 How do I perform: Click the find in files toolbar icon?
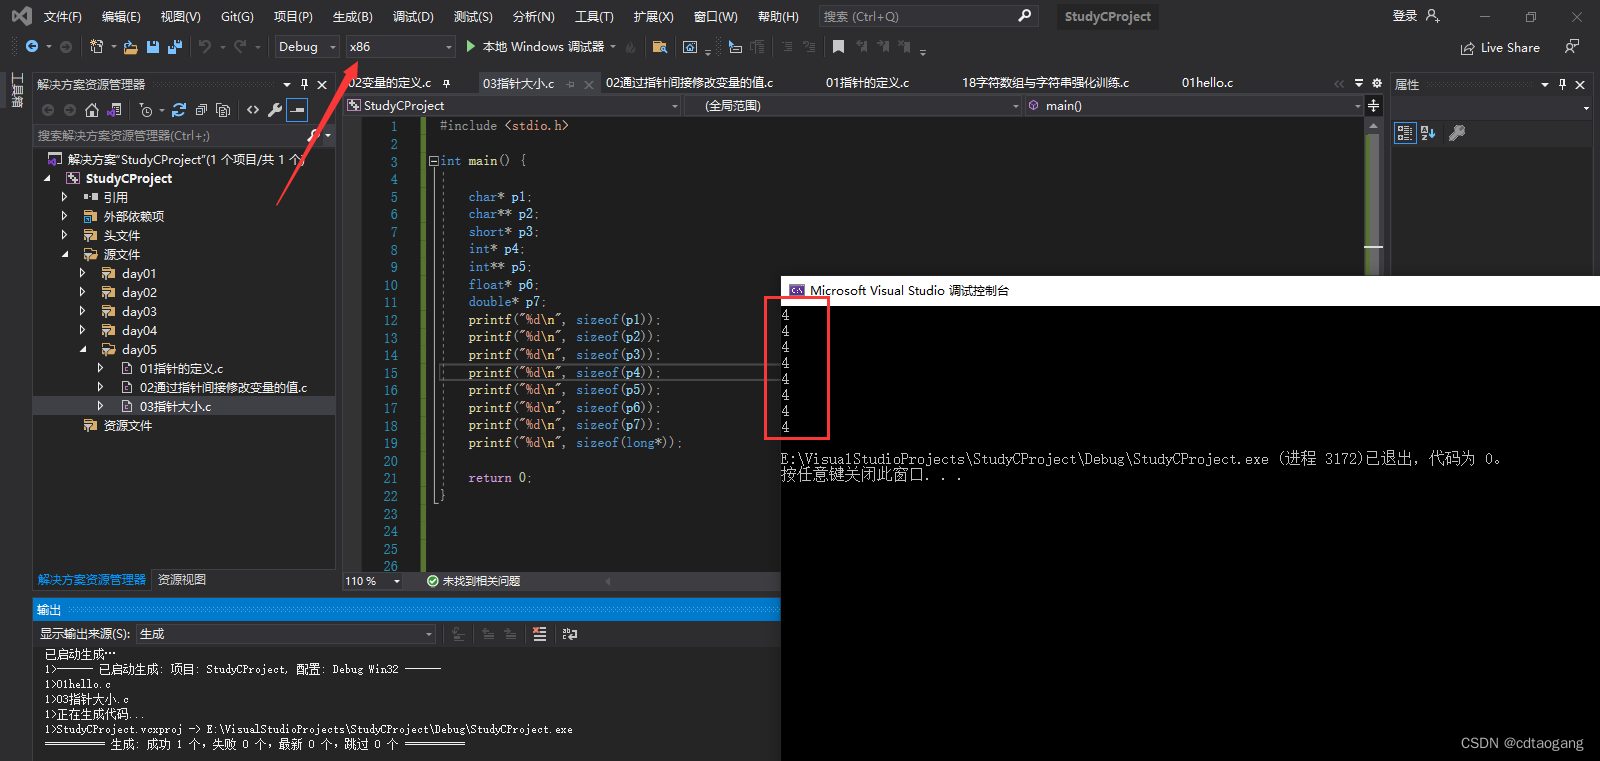[x=659, y=47]
